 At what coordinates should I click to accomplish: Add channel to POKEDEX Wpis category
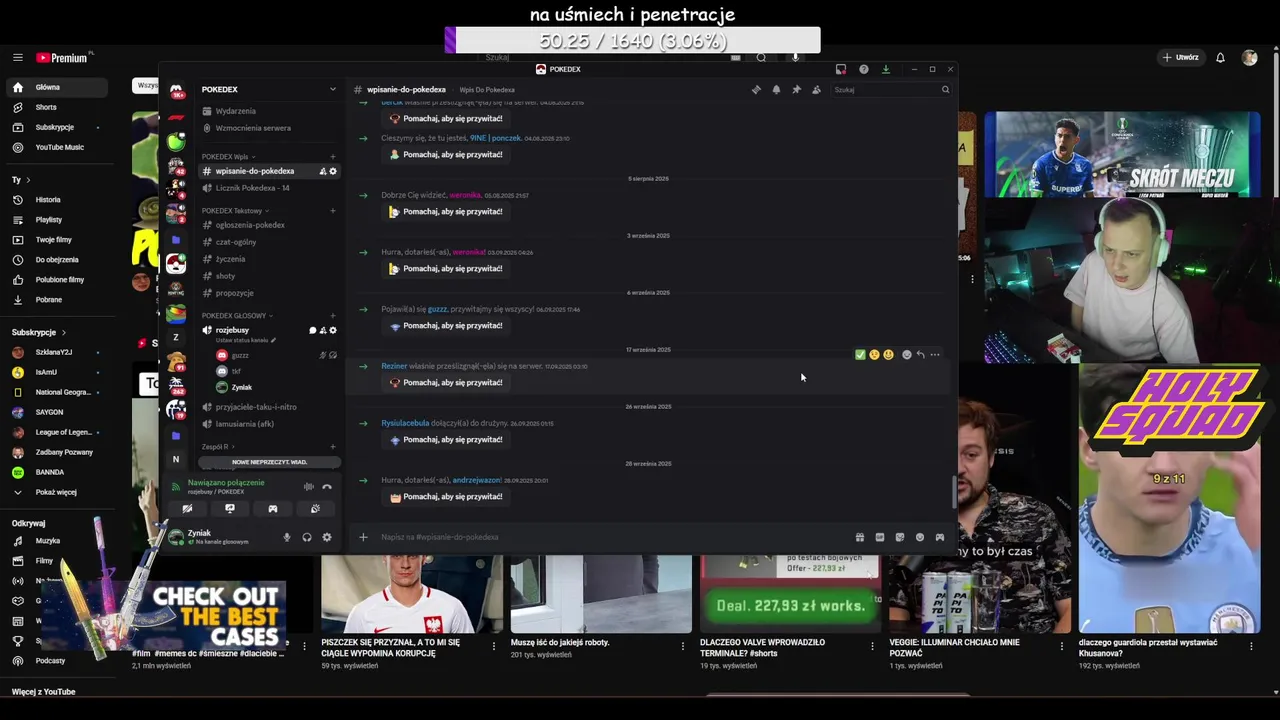333,157
